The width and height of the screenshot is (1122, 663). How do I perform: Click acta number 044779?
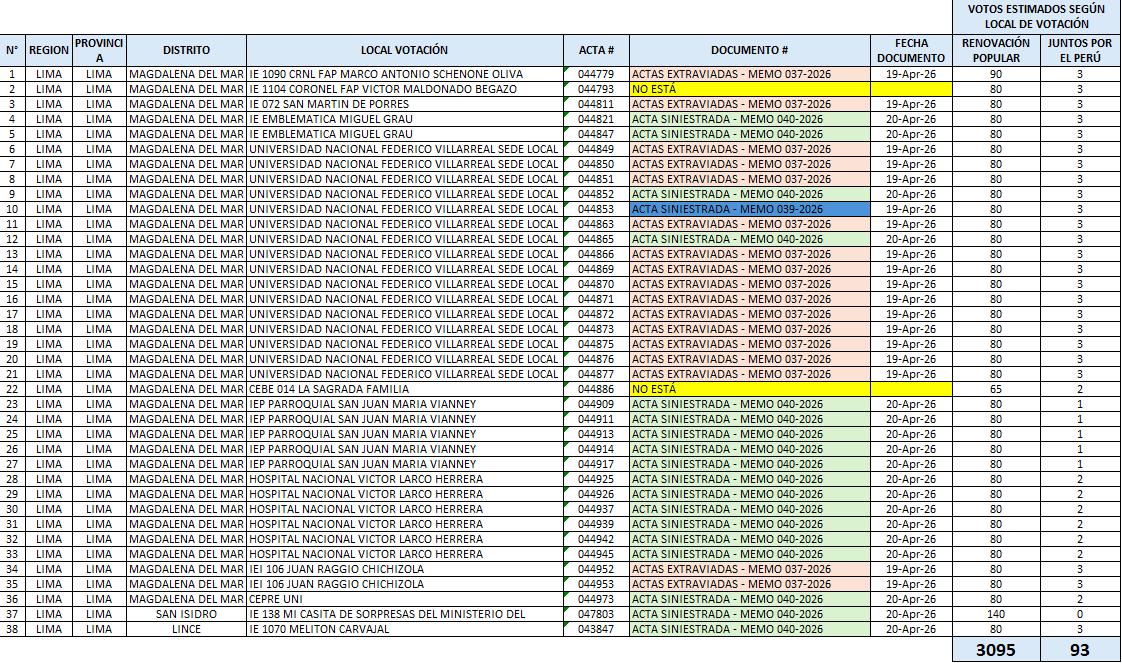point(596,74)
